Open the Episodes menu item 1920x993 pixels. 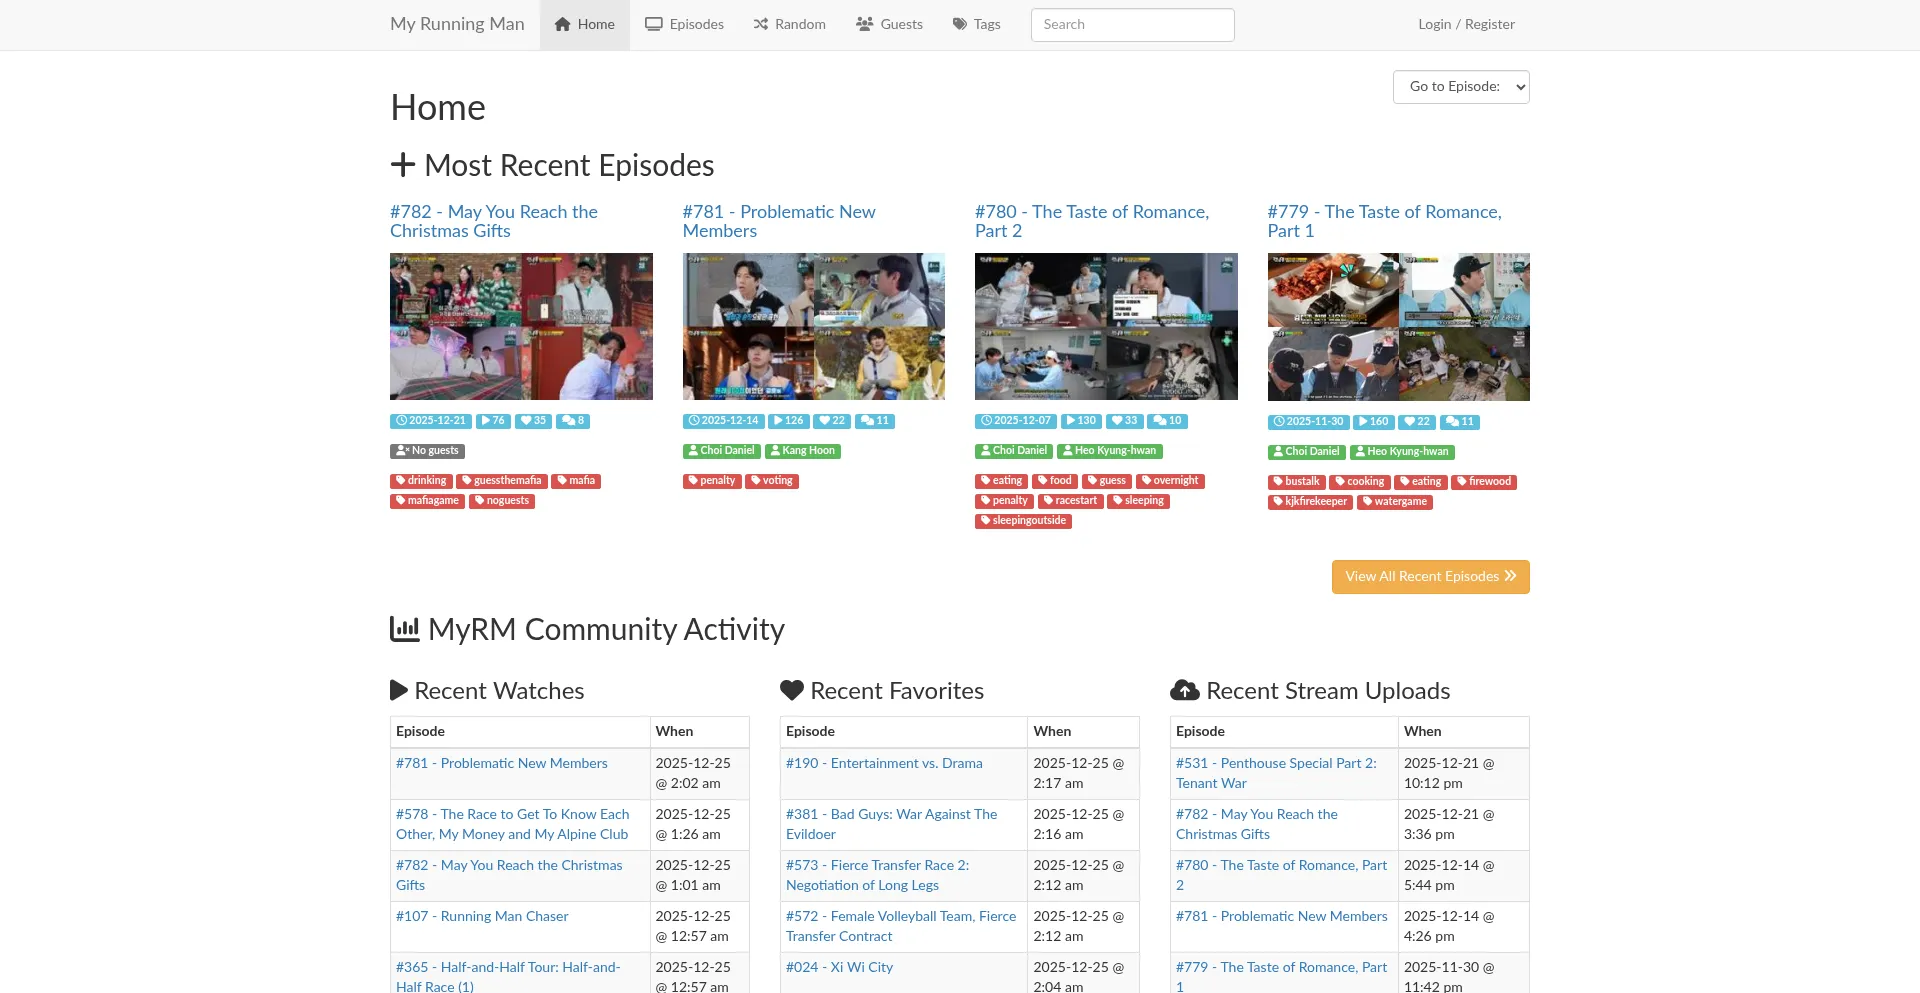pos(684,24)
